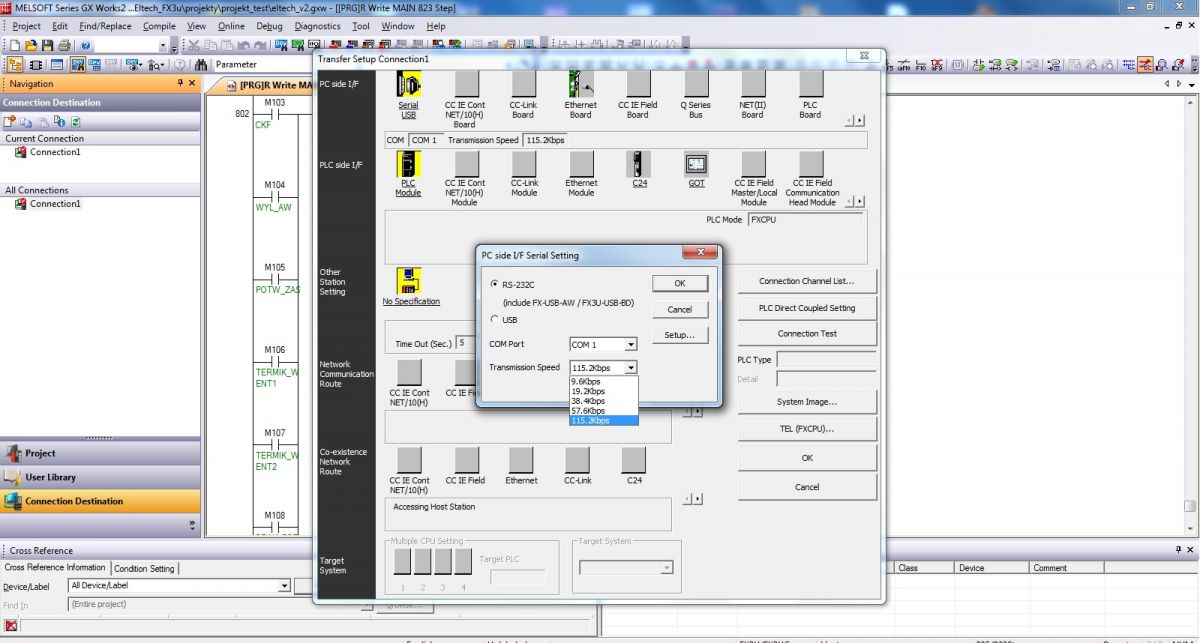Click the Setup... button
The width and height of the screenshot is (1200, 643).
coord(680,335)
